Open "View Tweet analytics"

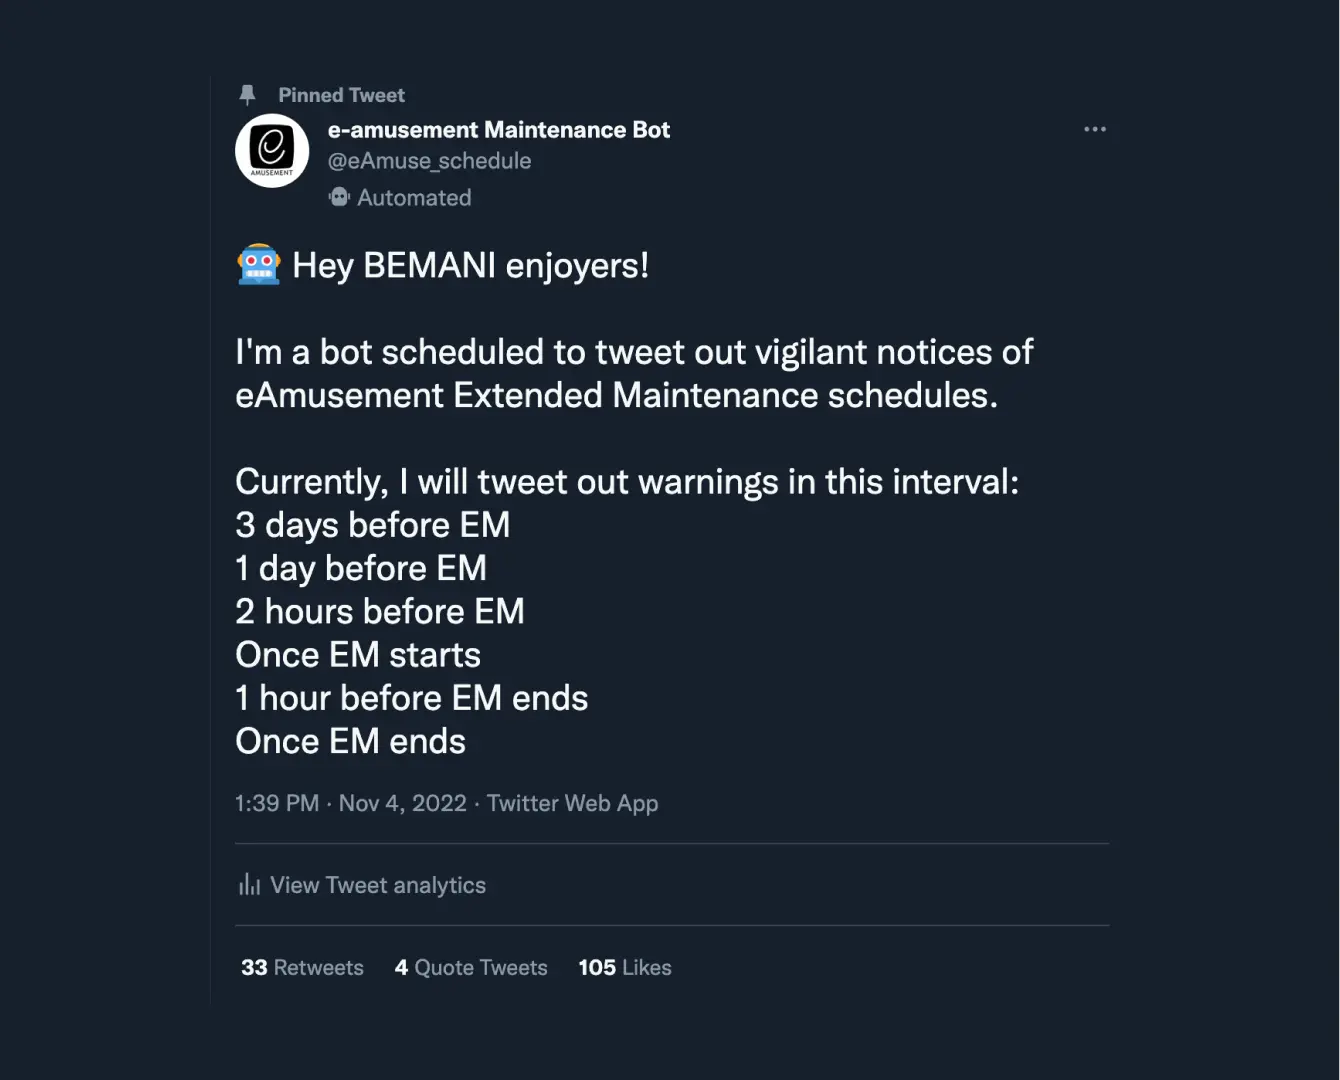(378, 885)
